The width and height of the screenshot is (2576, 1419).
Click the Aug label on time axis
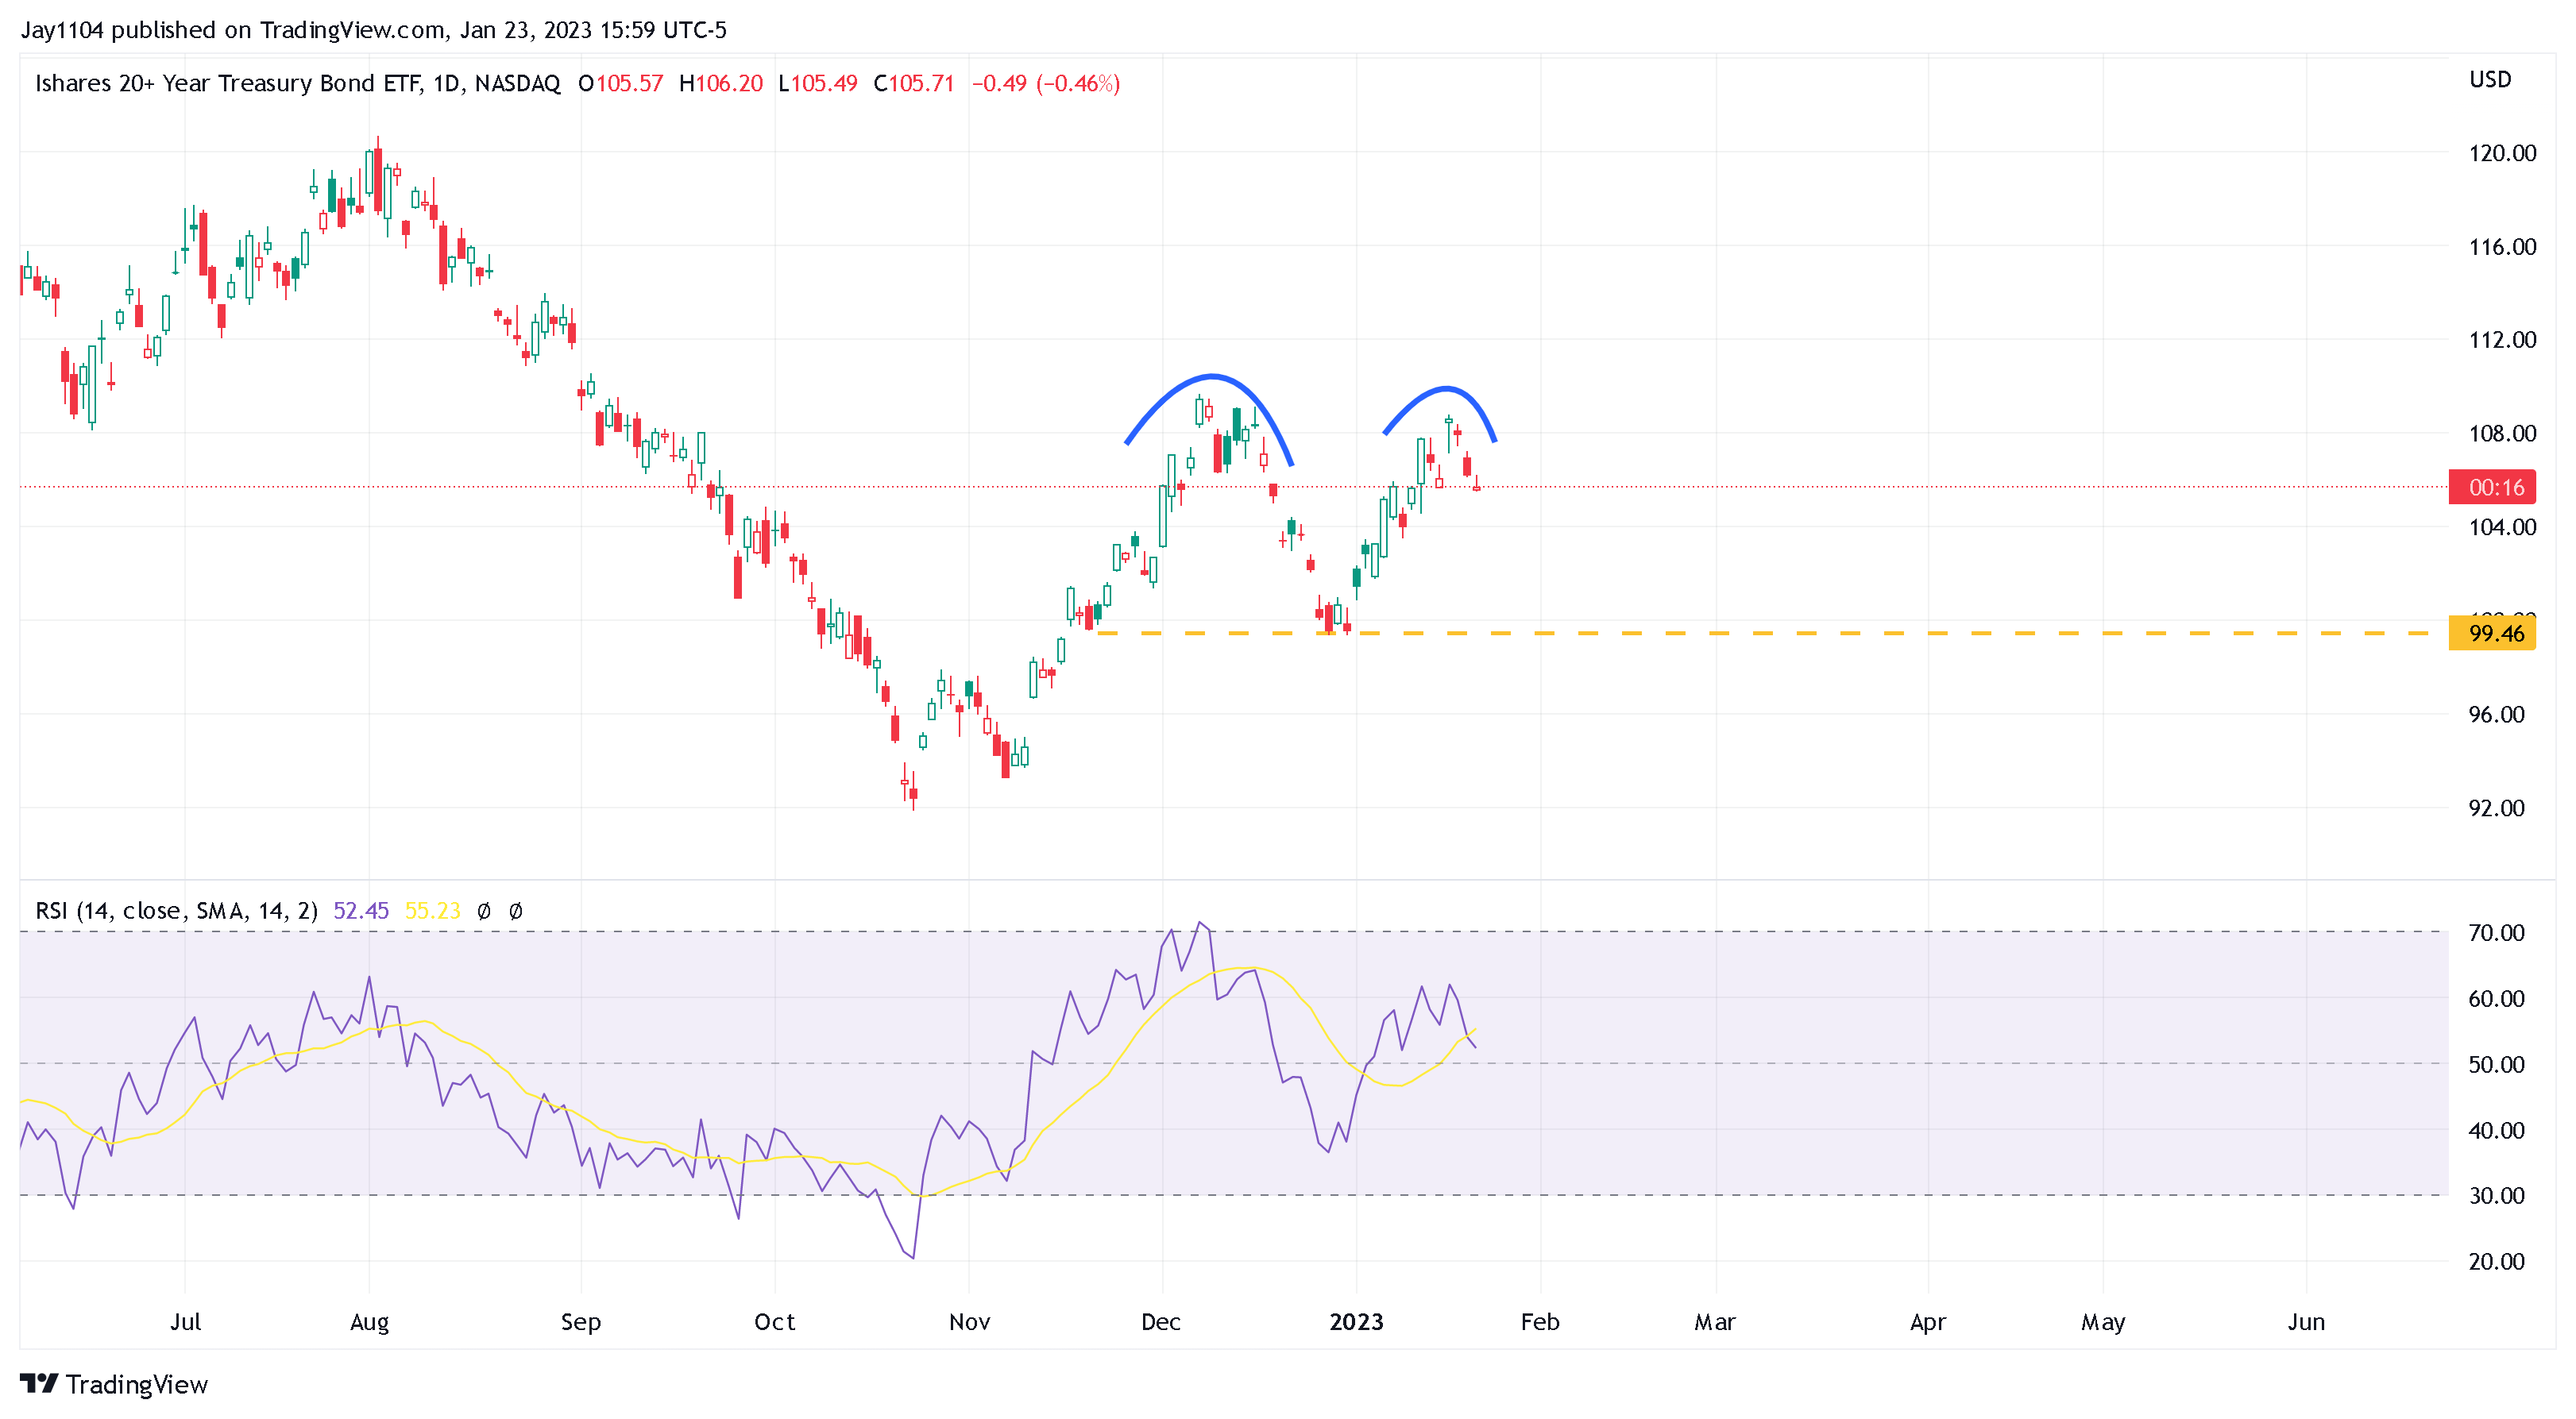coord(369,1322)
